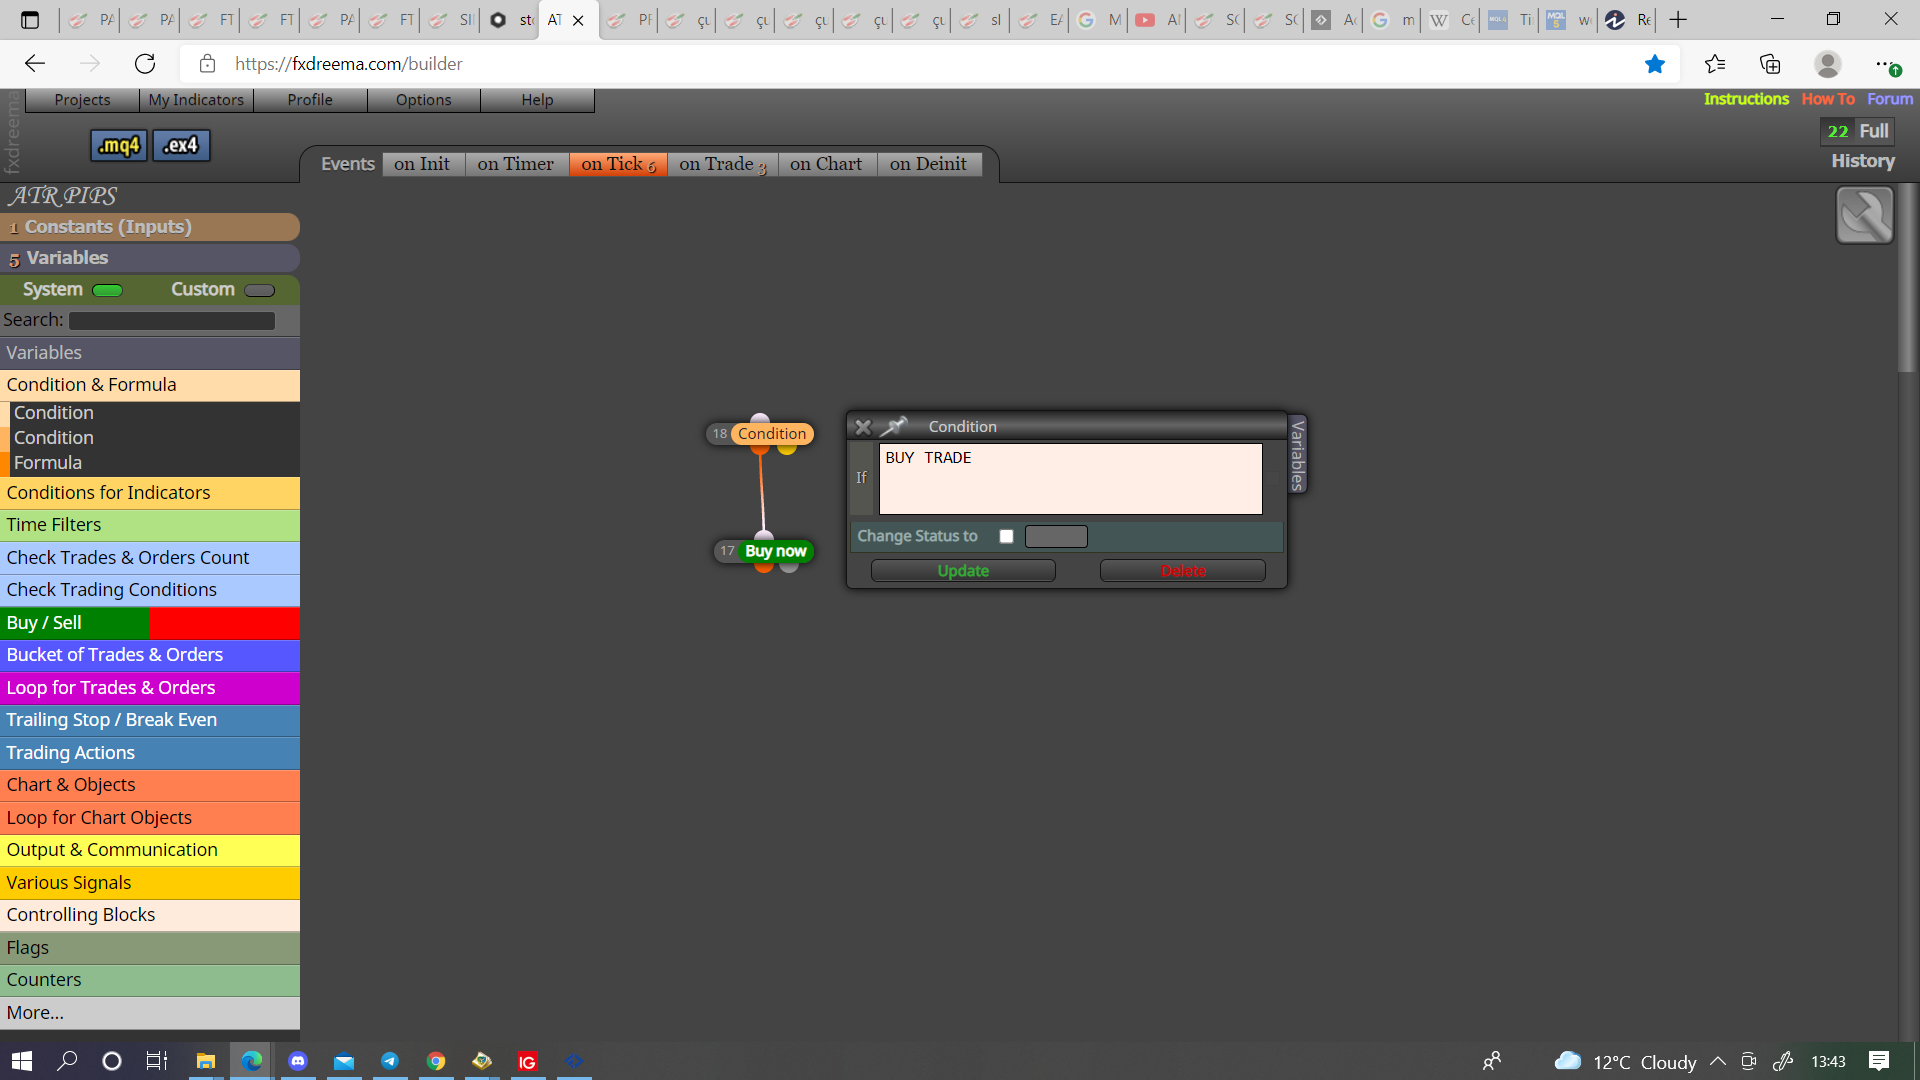This screenshot has width=1920, height=1080.
Task: View site lock information icon
Action: click(207, 64)
